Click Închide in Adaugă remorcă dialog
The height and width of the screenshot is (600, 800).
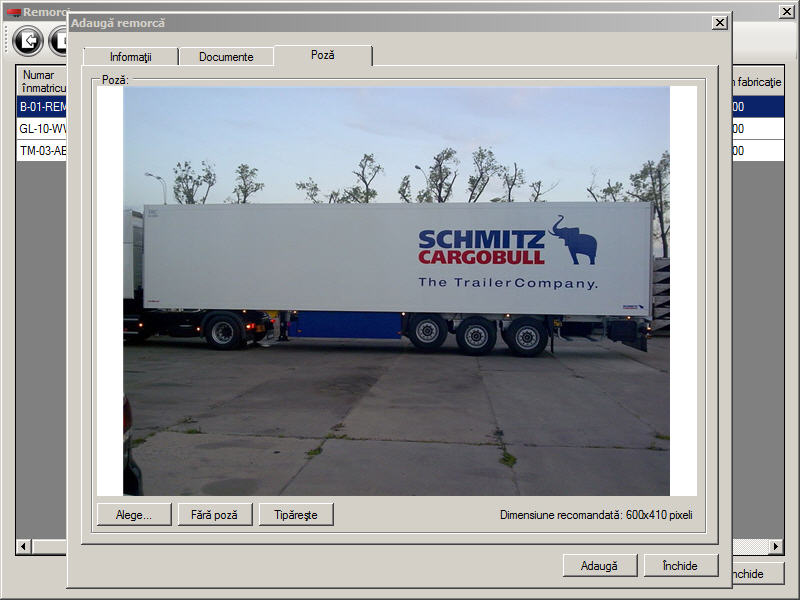point(681,565)
